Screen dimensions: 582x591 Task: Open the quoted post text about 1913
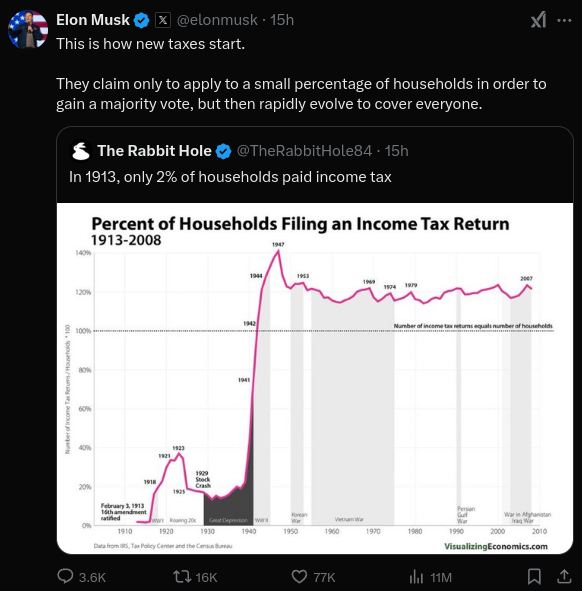coord(230,177)
